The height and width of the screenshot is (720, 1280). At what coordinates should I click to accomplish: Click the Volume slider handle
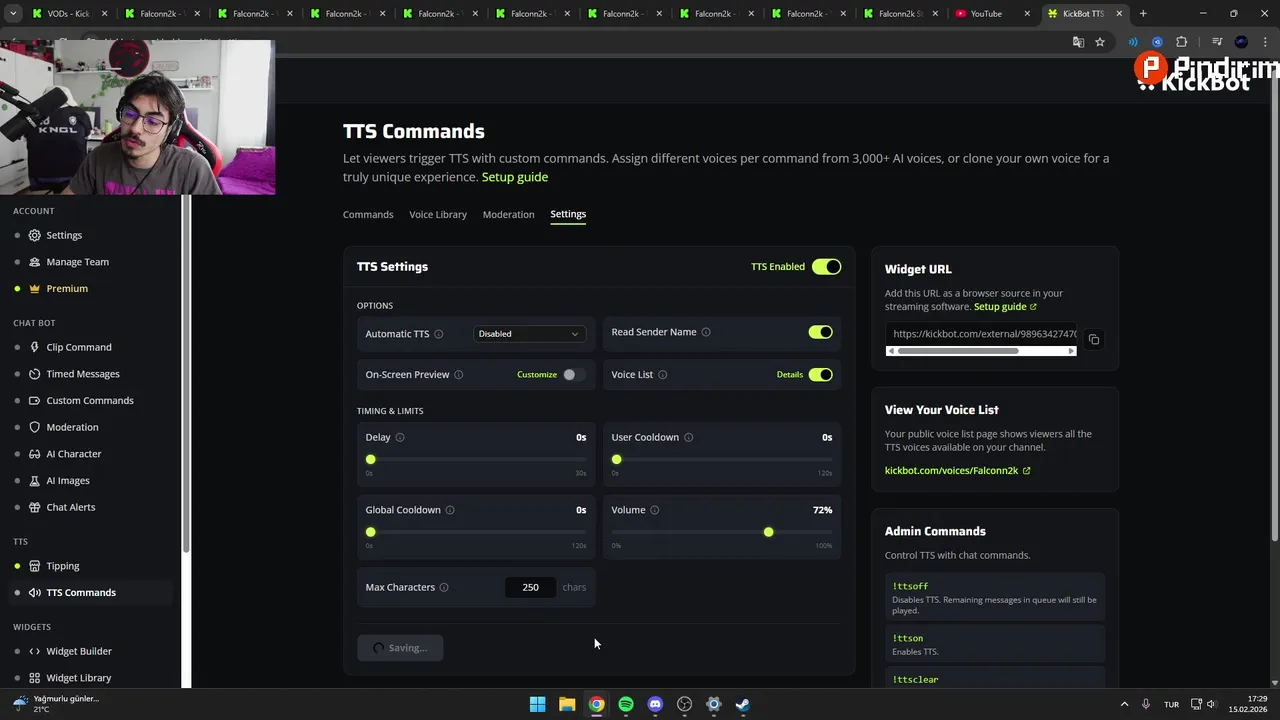(768, 532)
